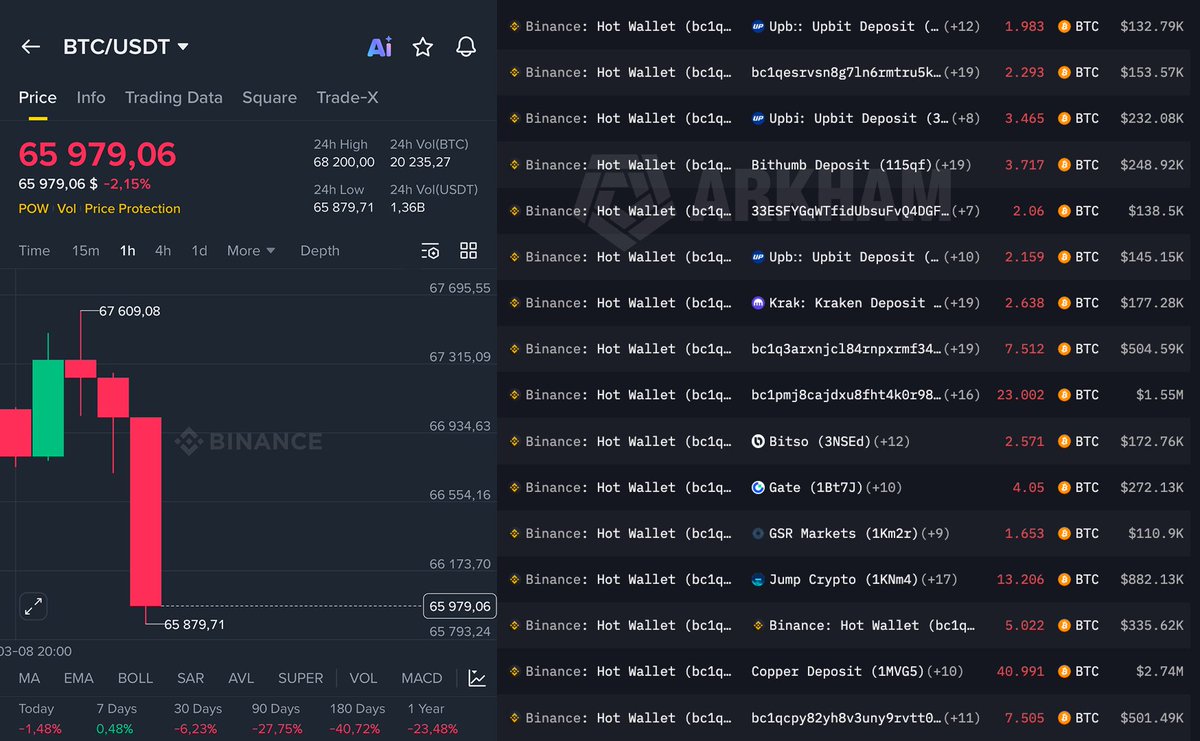Click the Bitso entity icon
The width and height of the screenshot is (1200, 741).
point(758,441)
